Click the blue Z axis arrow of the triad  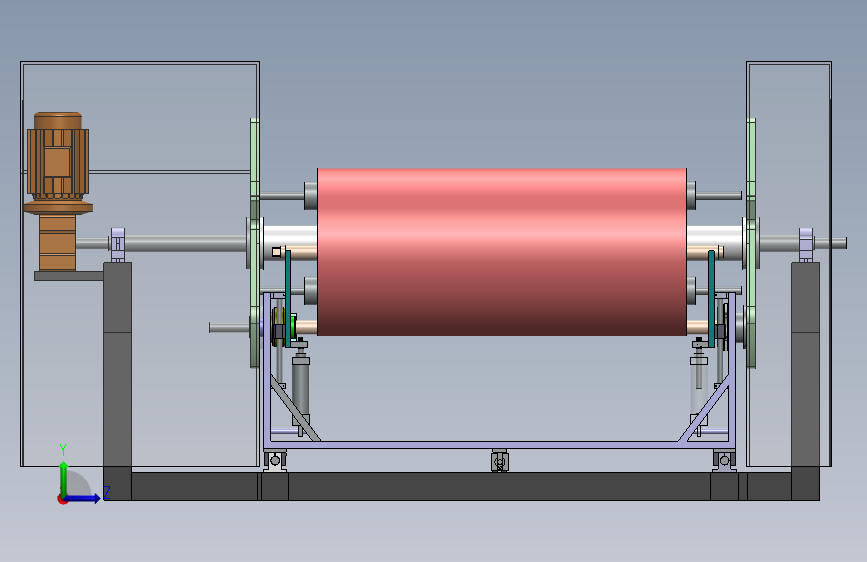coord(83,498)
